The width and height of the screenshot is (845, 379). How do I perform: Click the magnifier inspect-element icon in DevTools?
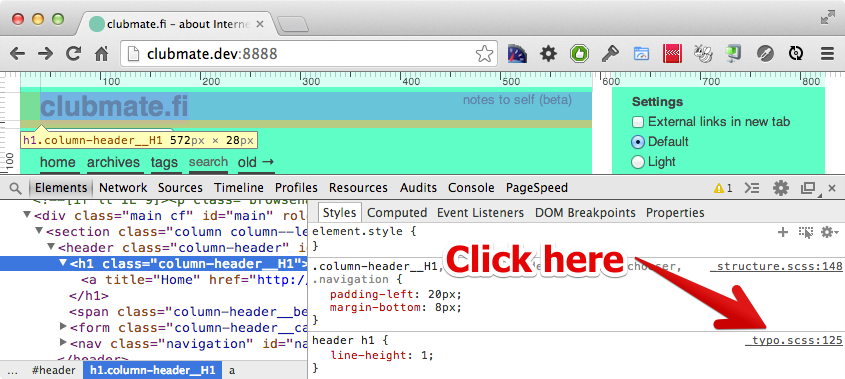[16, 188]
